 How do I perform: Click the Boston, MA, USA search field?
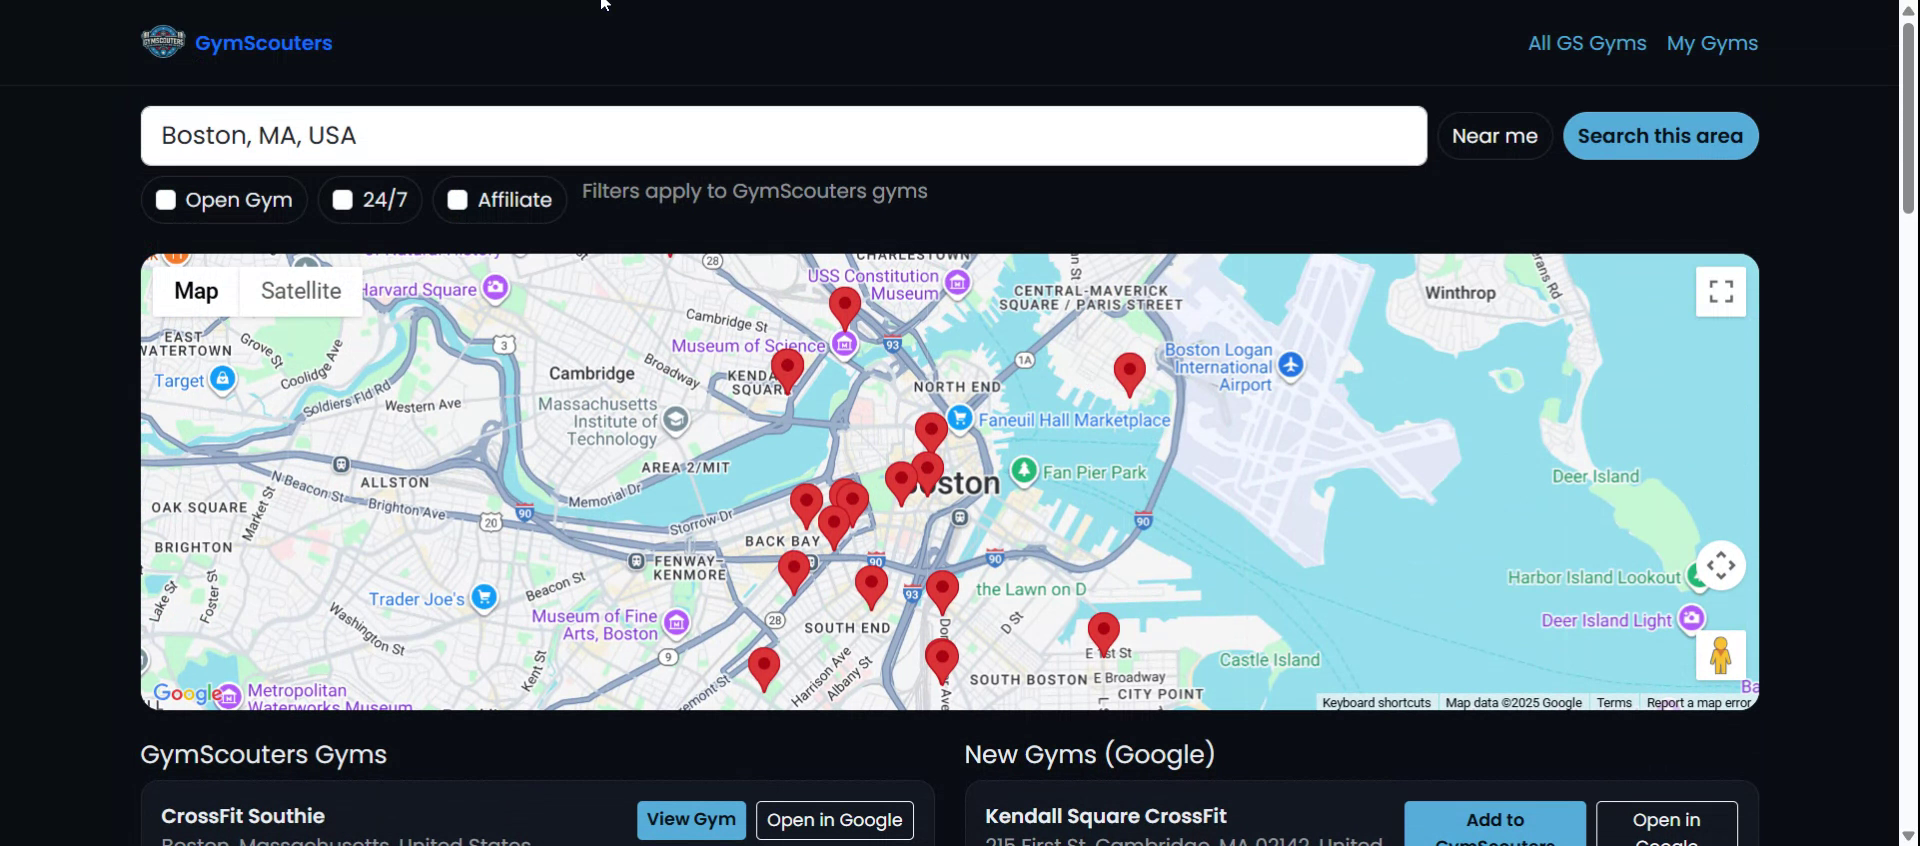[784, 136]
